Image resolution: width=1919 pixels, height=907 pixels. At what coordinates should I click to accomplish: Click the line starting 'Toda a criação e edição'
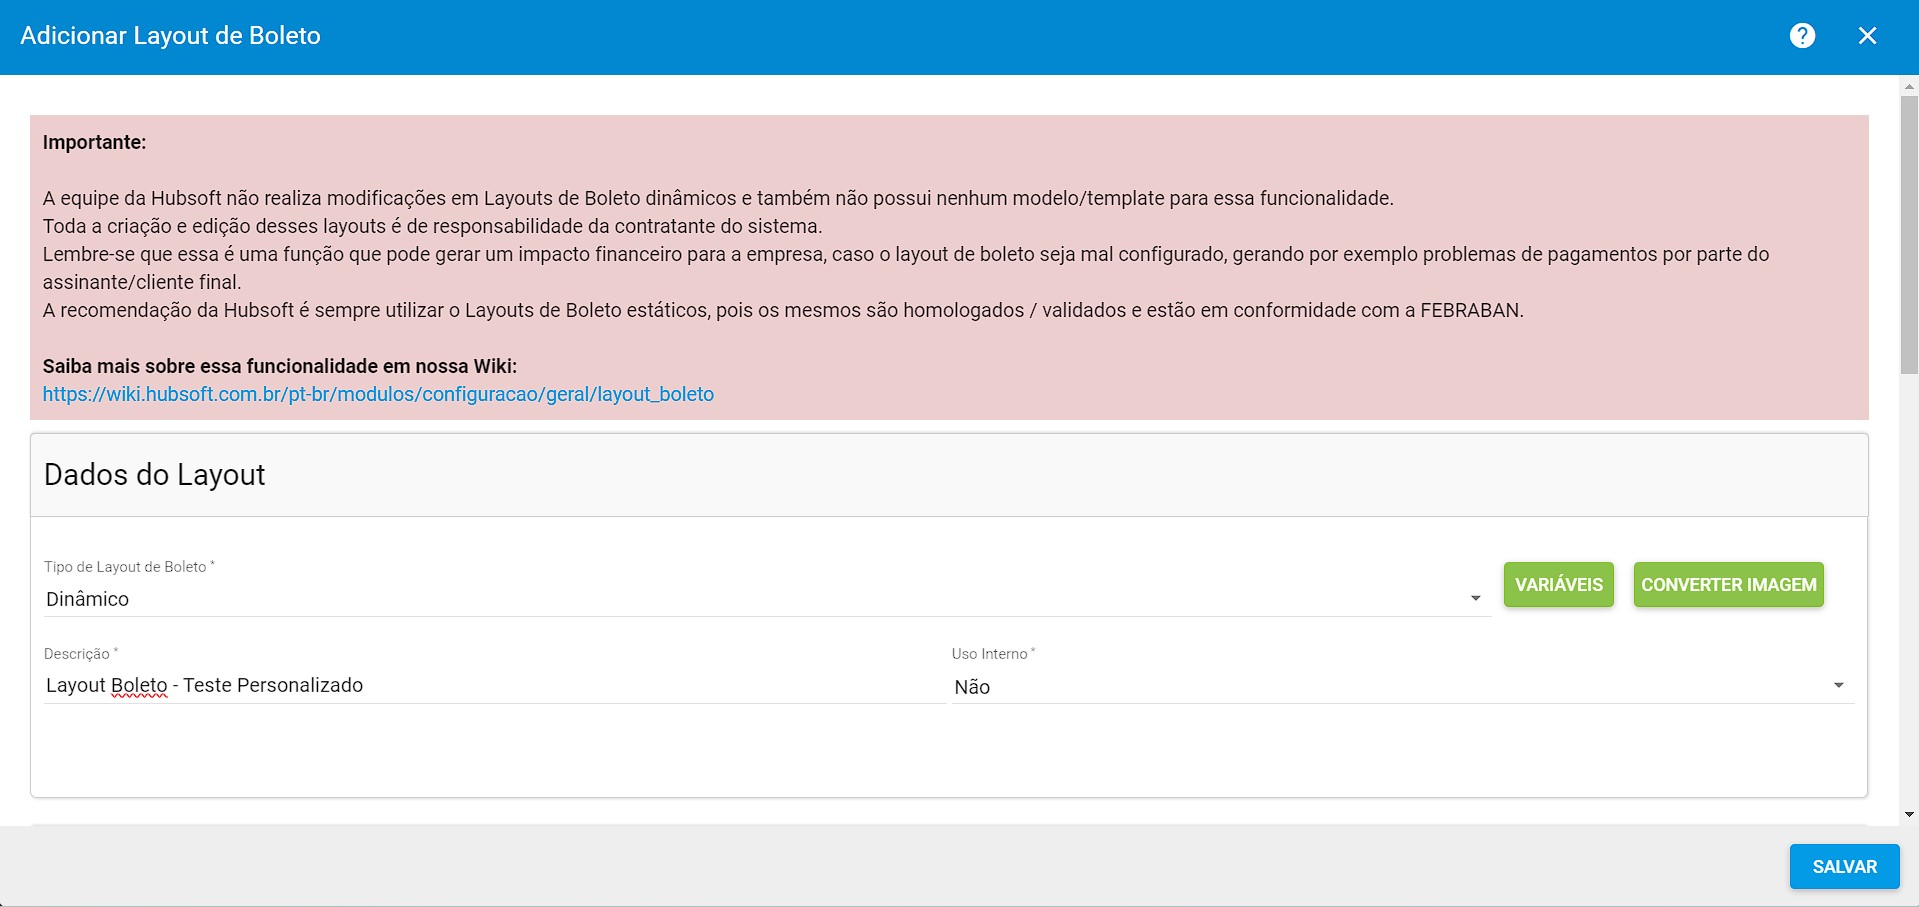point(432,227)
